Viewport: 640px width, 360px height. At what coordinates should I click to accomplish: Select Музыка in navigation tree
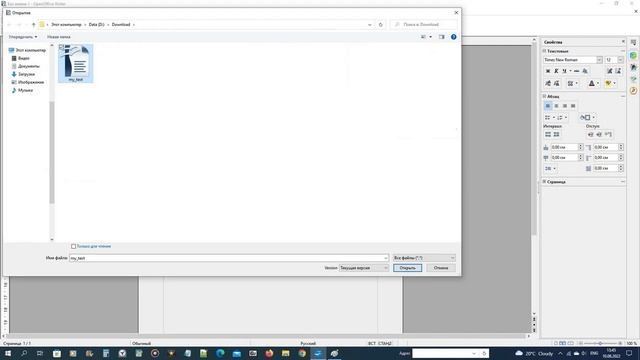click(22, 90)
